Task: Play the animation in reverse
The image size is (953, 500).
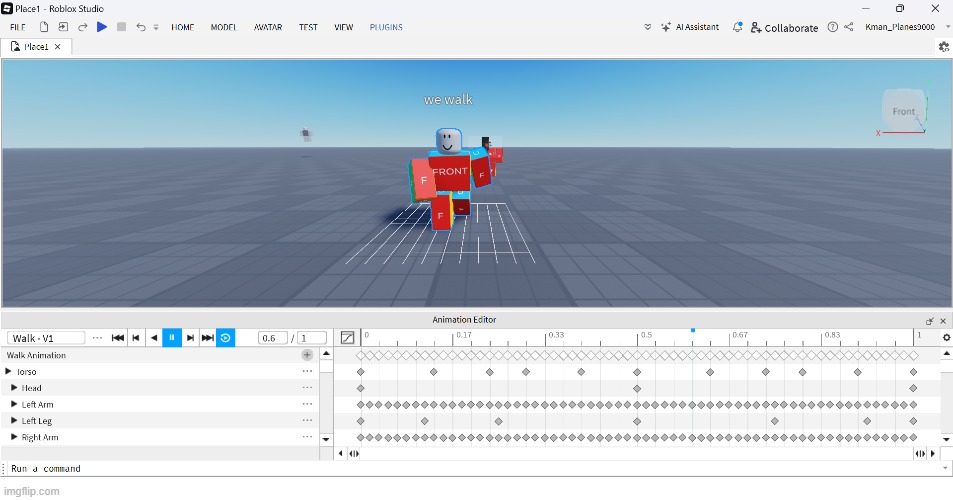Action: 154,338
